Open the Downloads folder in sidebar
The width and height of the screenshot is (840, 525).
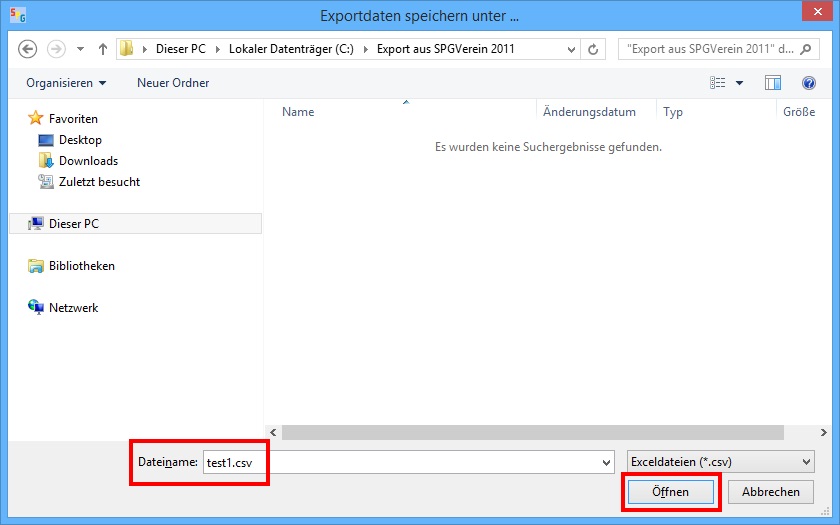tap(88, 161)
